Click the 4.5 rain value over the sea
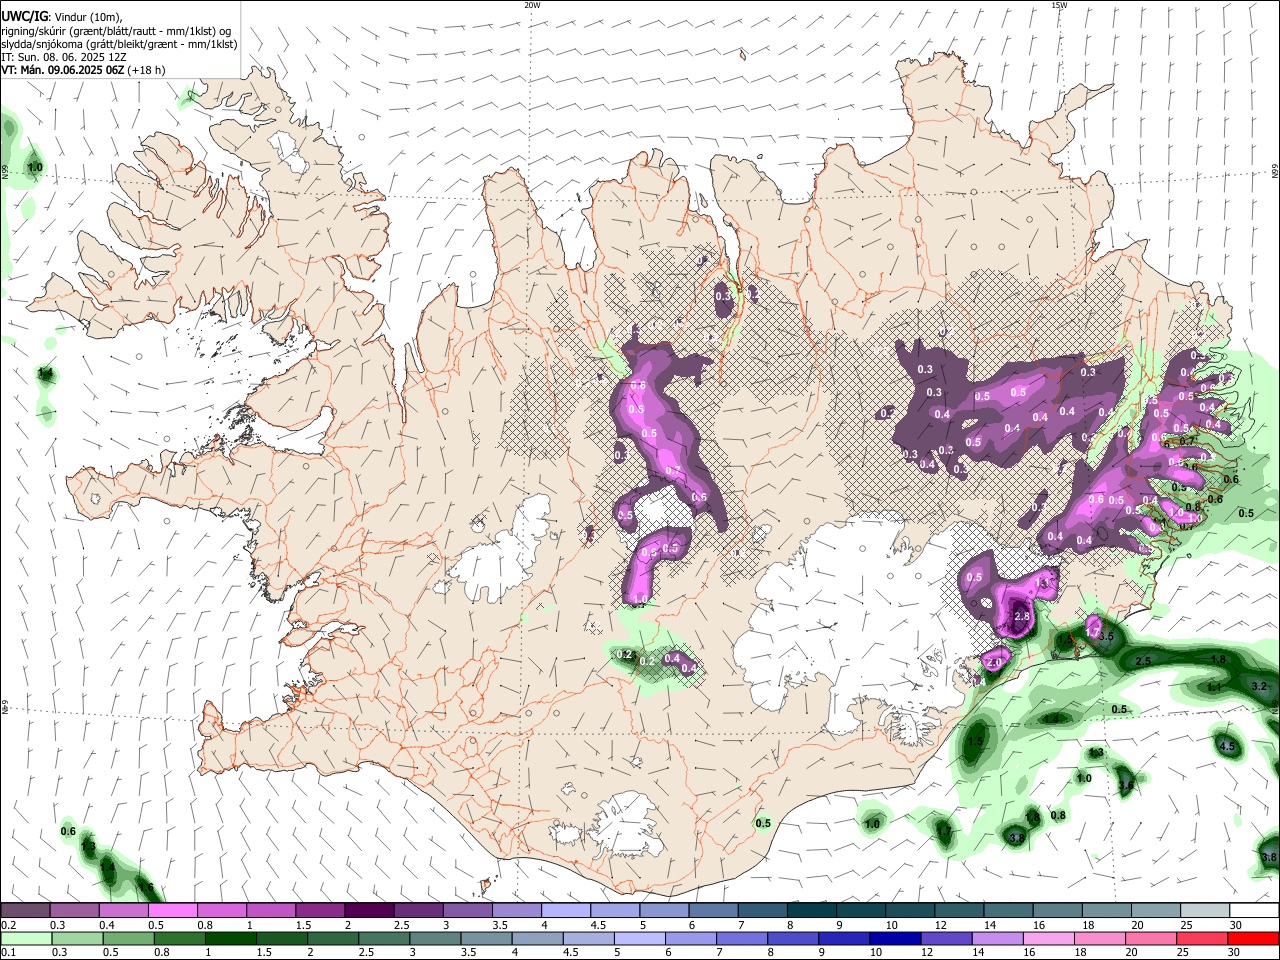This screenshot has width=1280, height=960. pos(1228,747)
